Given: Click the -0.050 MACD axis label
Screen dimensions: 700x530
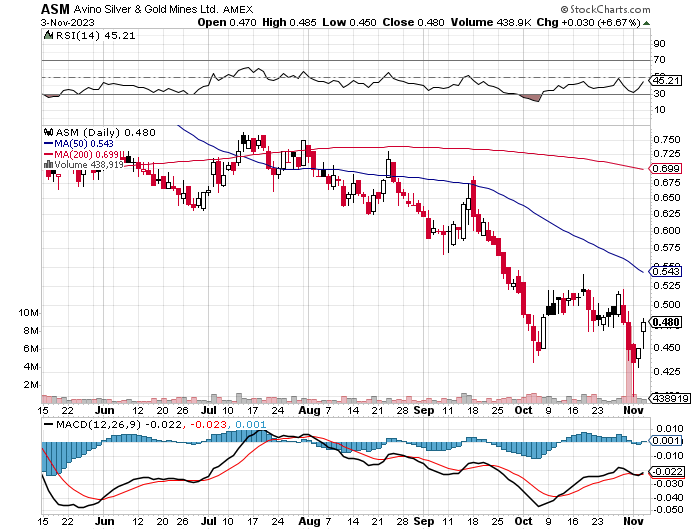Looking at the screenshot, I should [x=667, y=509].
